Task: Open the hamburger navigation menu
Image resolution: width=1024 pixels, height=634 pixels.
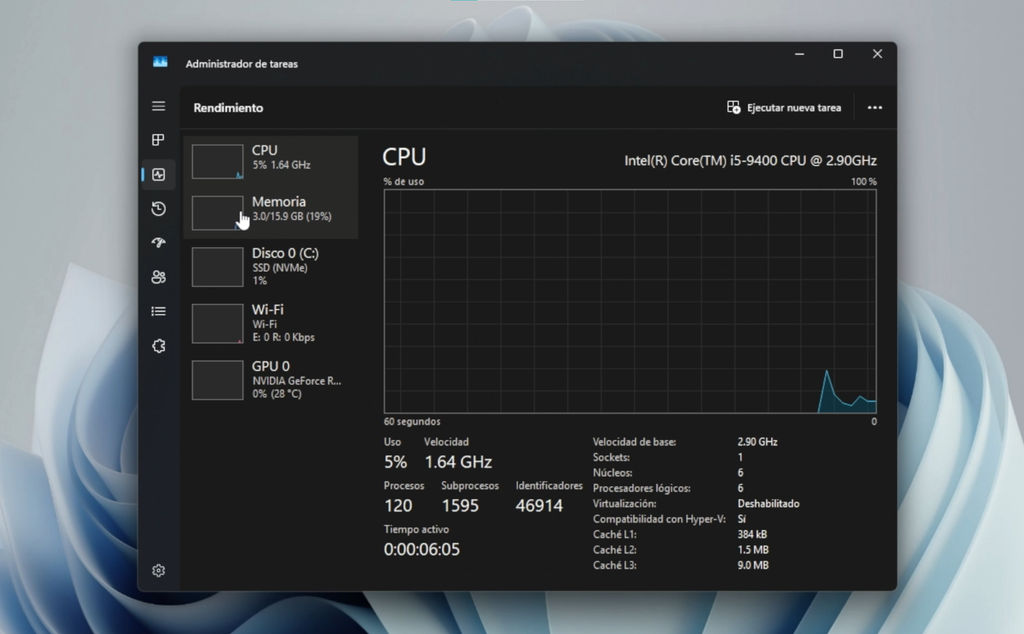Action: (x=159, y=106)
